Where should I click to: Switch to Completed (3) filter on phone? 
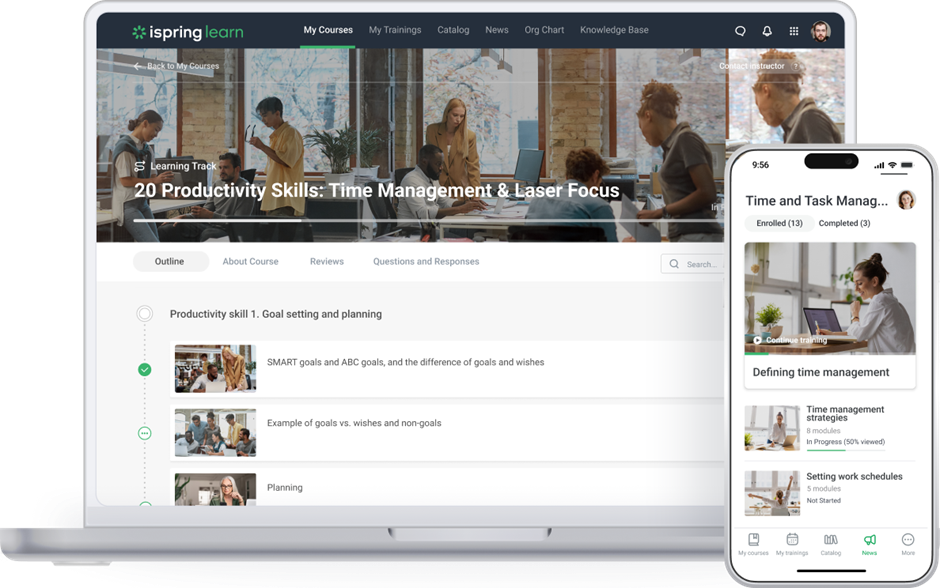coord(844,223)
